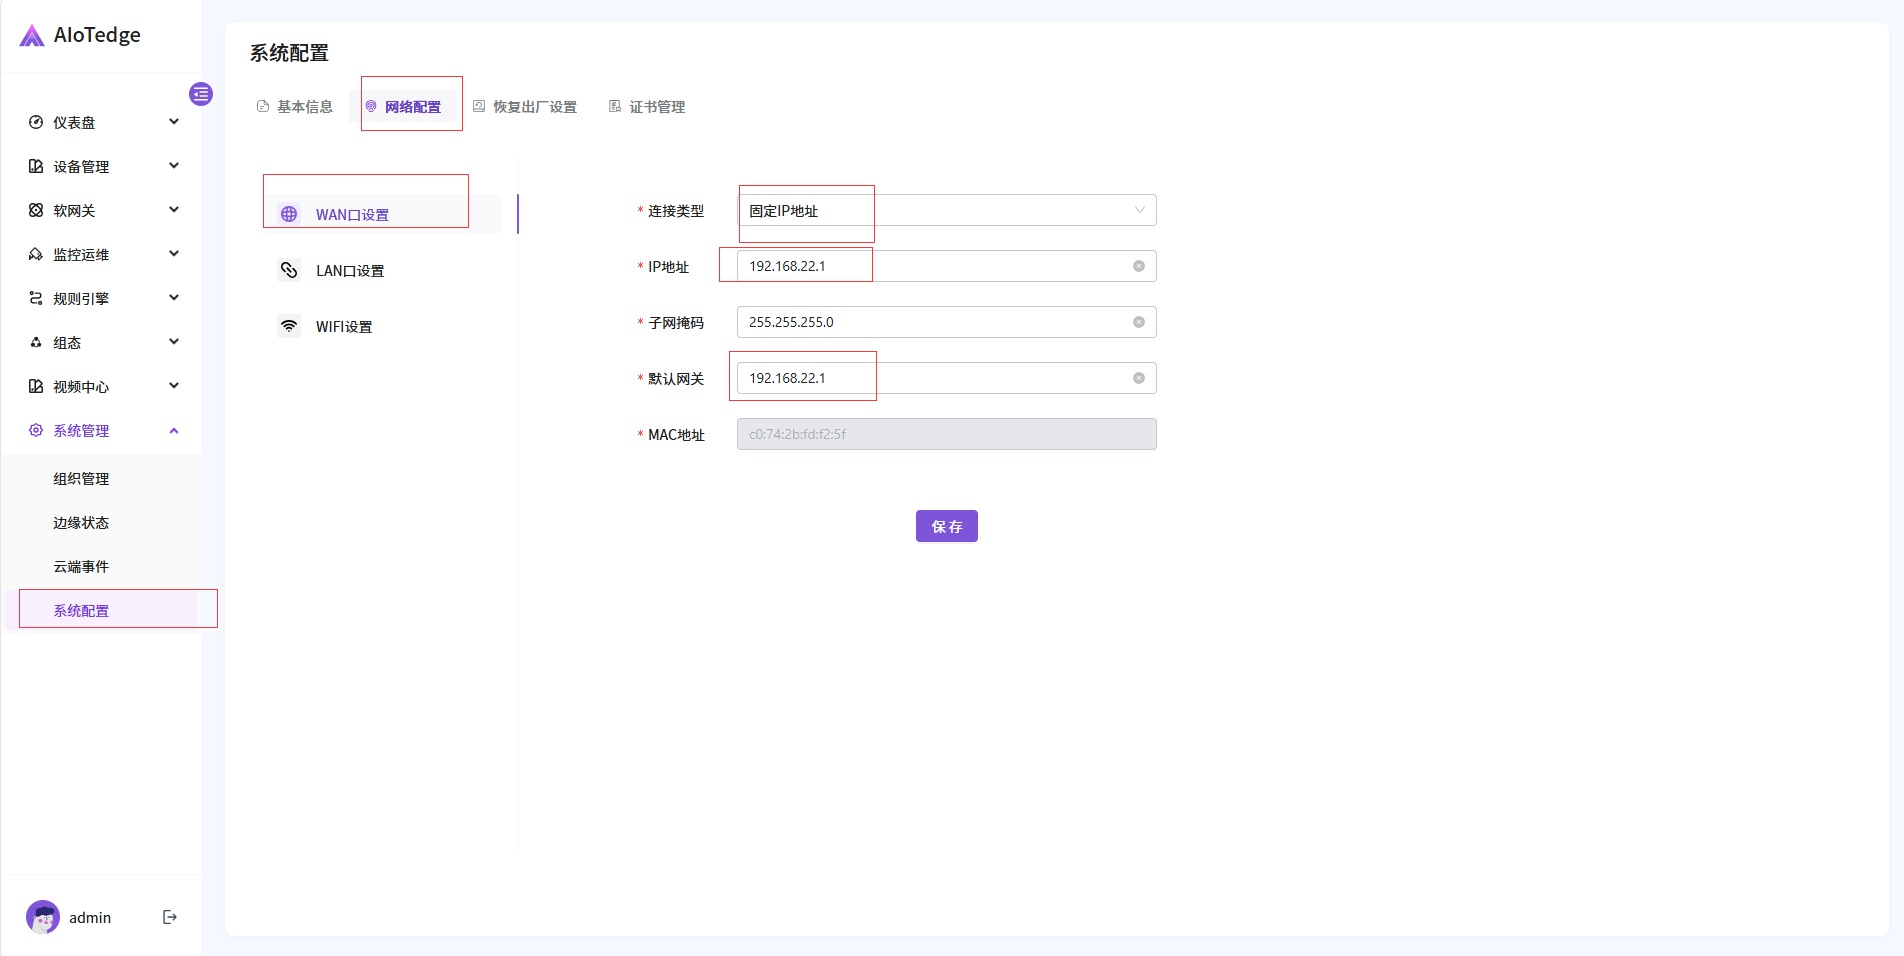Click the WIFI设置 wifi icon
Screen dimensions: 1904x956
click(289, 326)
